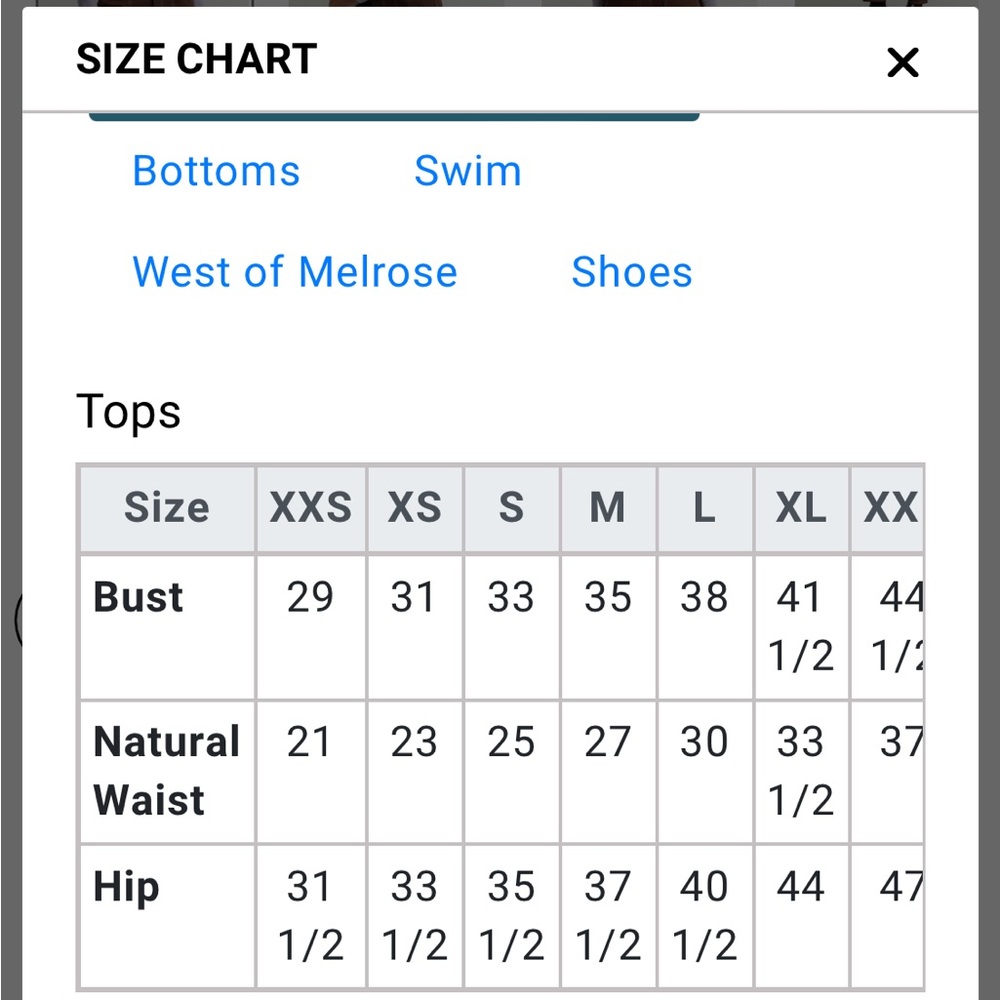The height and width of the screenshot is (1000, 1000).
Task: Click the Bust row label
Action: click(138, 597)
